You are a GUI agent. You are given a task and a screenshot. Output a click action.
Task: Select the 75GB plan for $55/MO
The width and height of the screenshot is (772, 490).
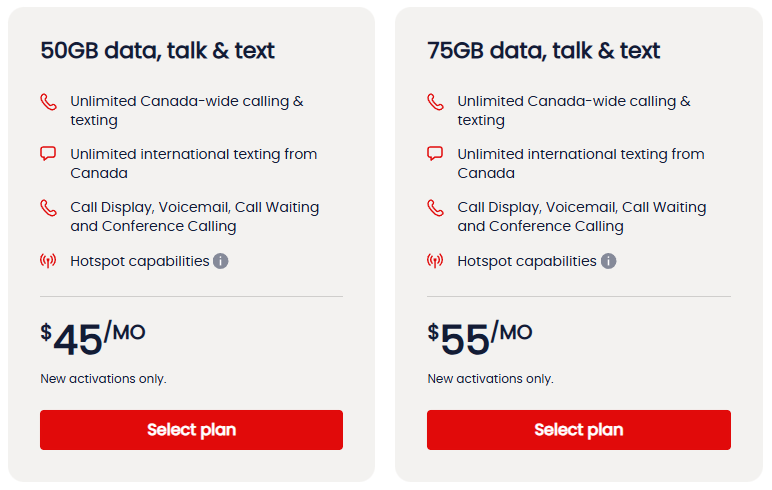click(578, 430)
